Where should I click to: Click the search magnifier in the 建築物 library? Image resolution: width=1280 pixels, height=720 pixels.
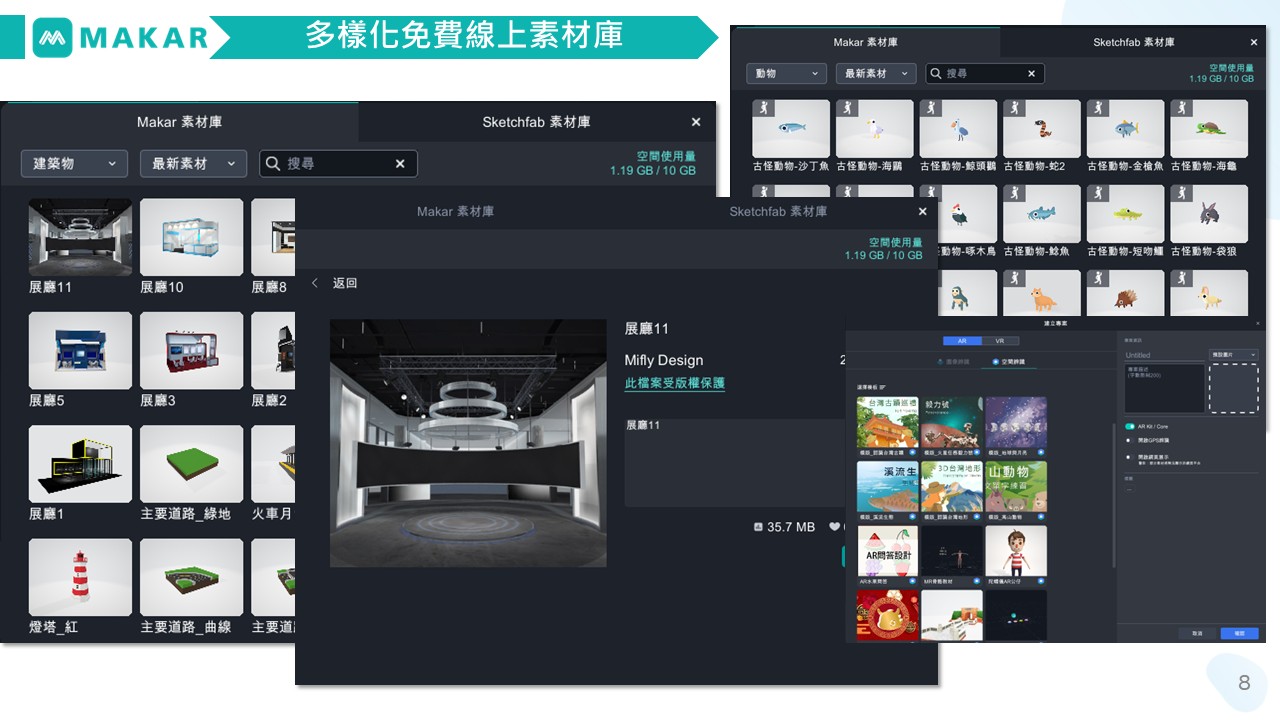pos(273,164)
